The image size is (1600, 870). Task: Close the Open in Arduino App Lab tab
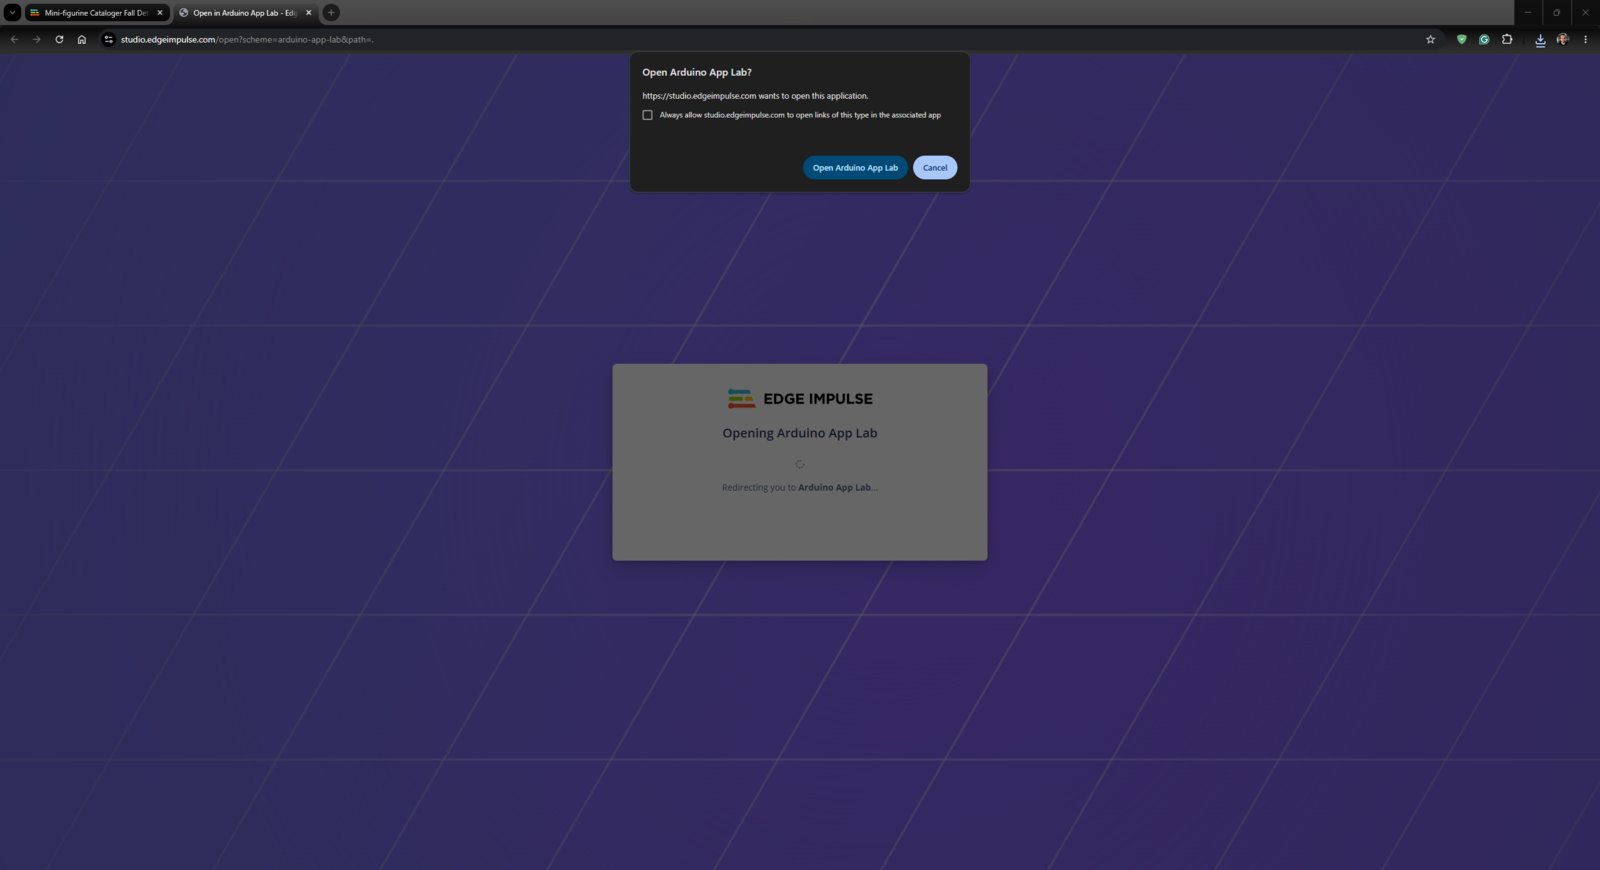point(308,13)
